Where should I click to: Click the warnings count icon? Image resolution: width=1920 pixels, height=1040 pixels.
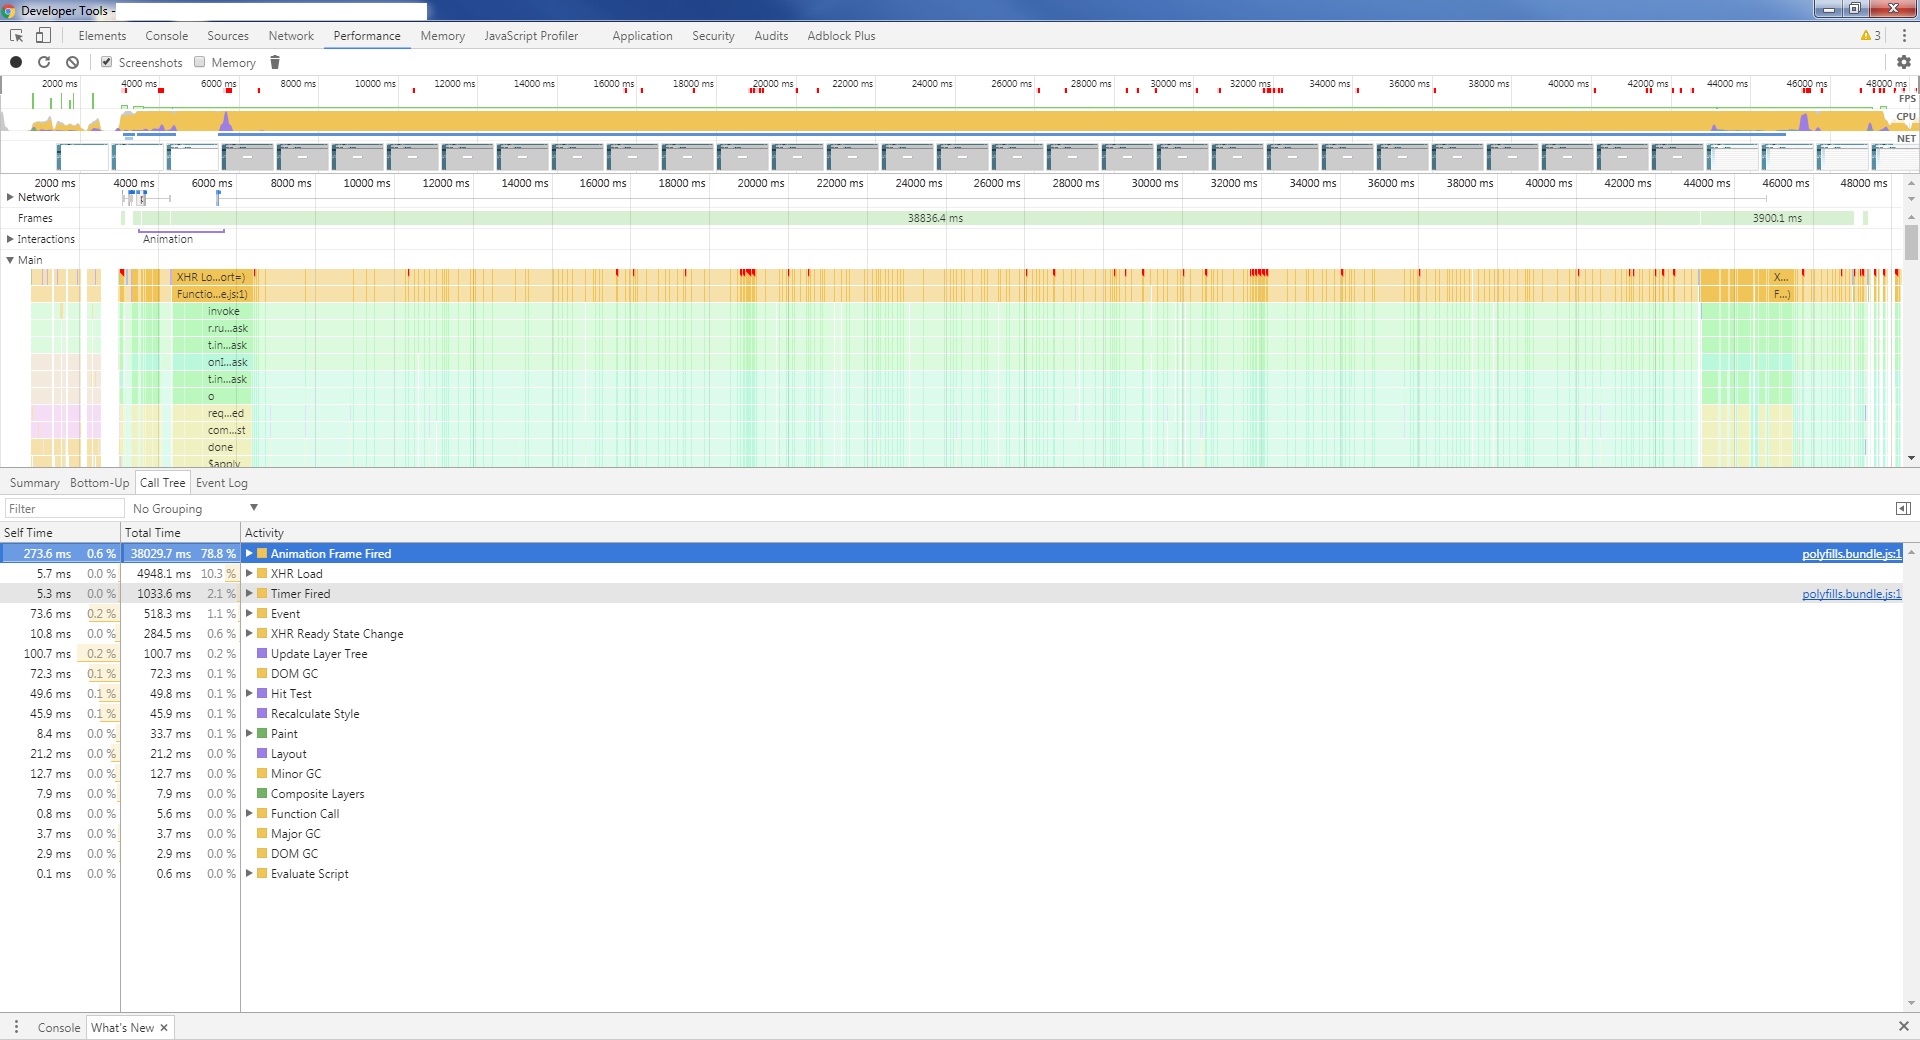point(1870,36)
